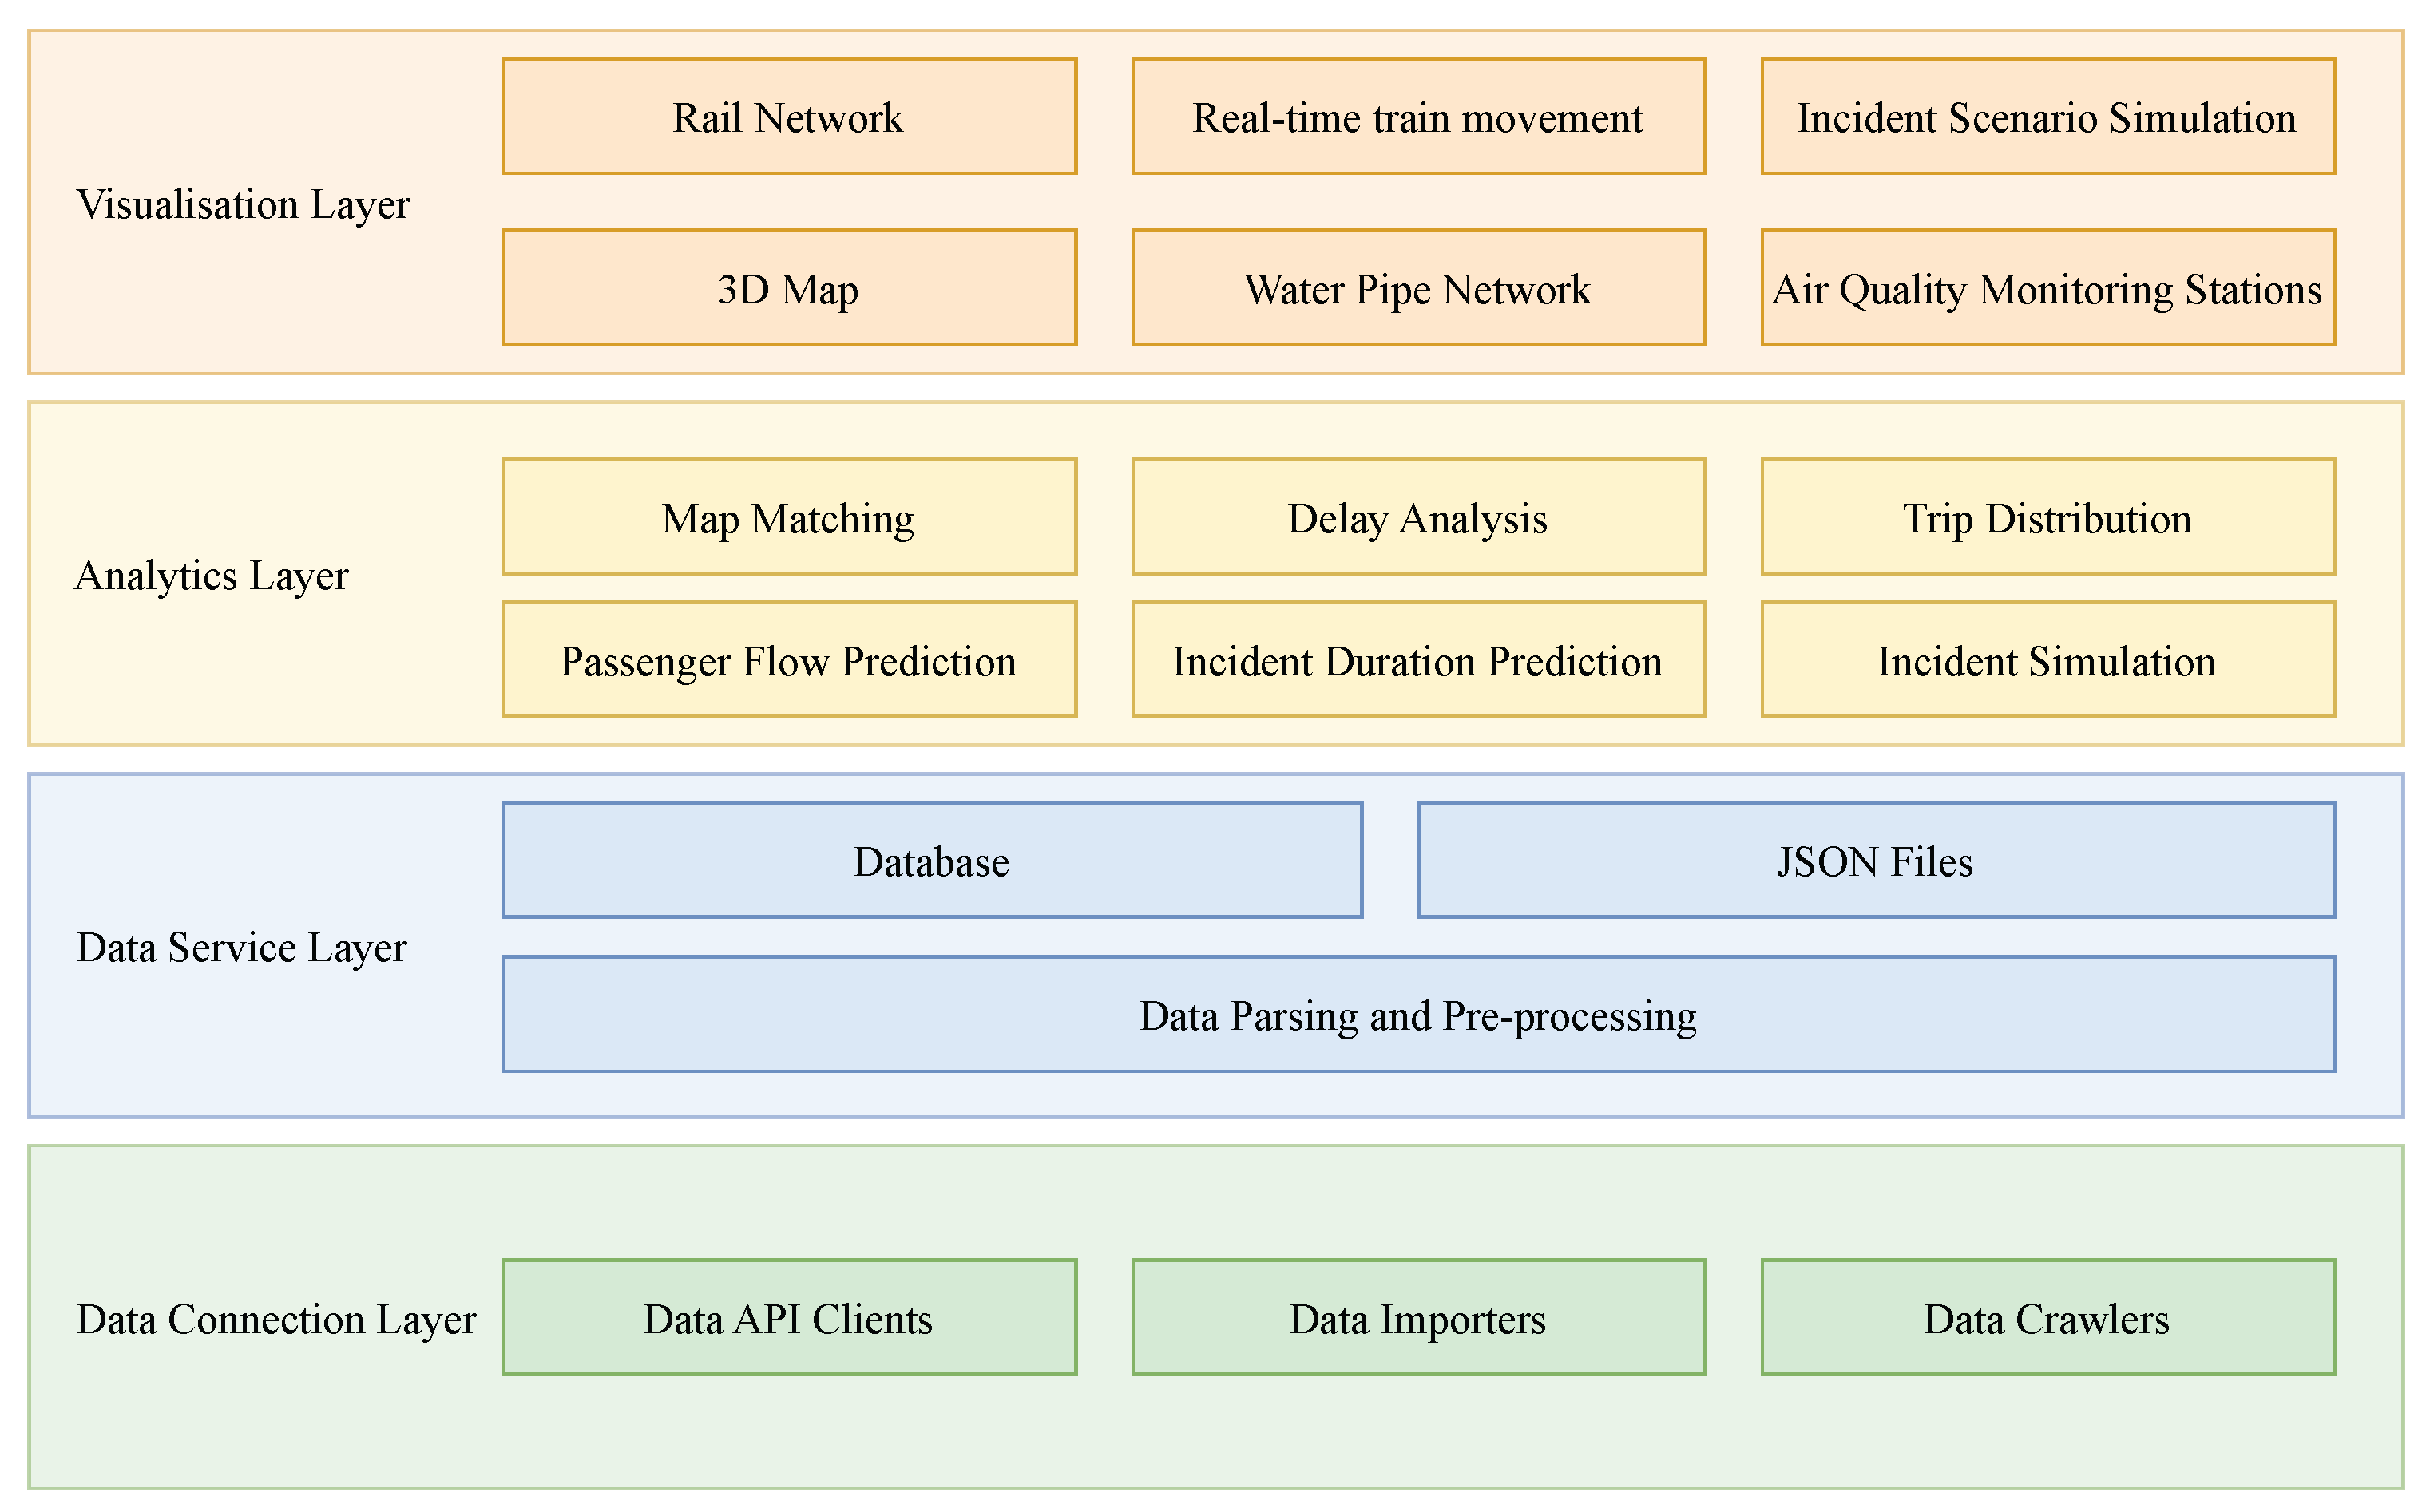
Task: Click the Incident Duration Prediction box
Action: click(1418, 660)
